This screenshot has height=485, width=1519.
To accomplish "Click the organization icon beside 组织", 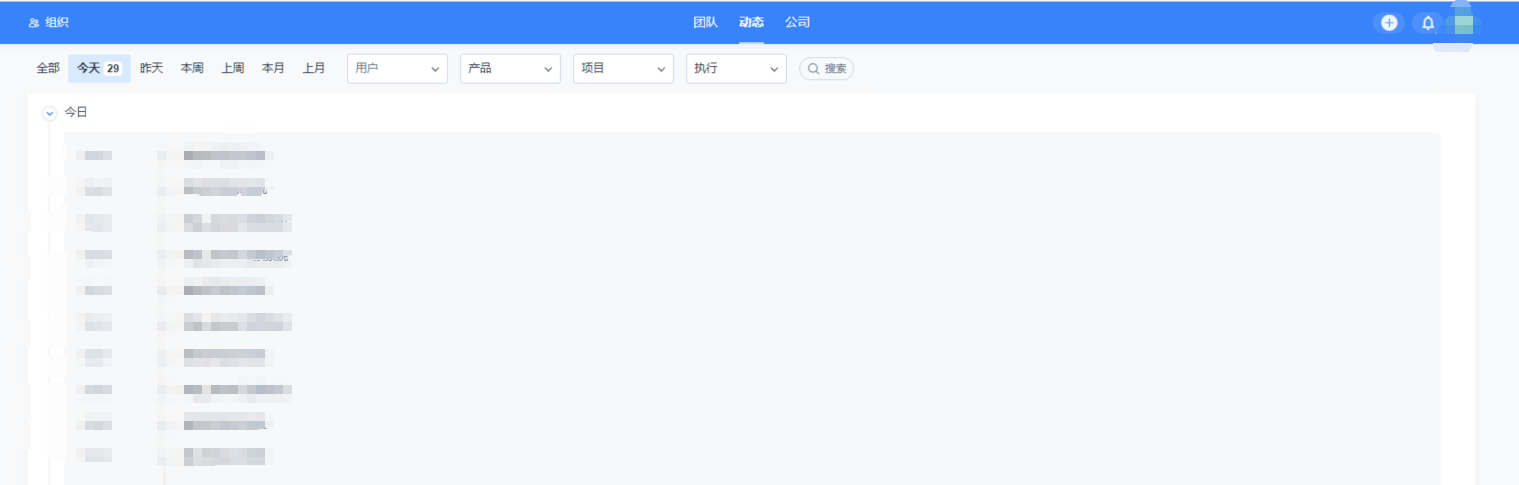I will pos(34,22).
